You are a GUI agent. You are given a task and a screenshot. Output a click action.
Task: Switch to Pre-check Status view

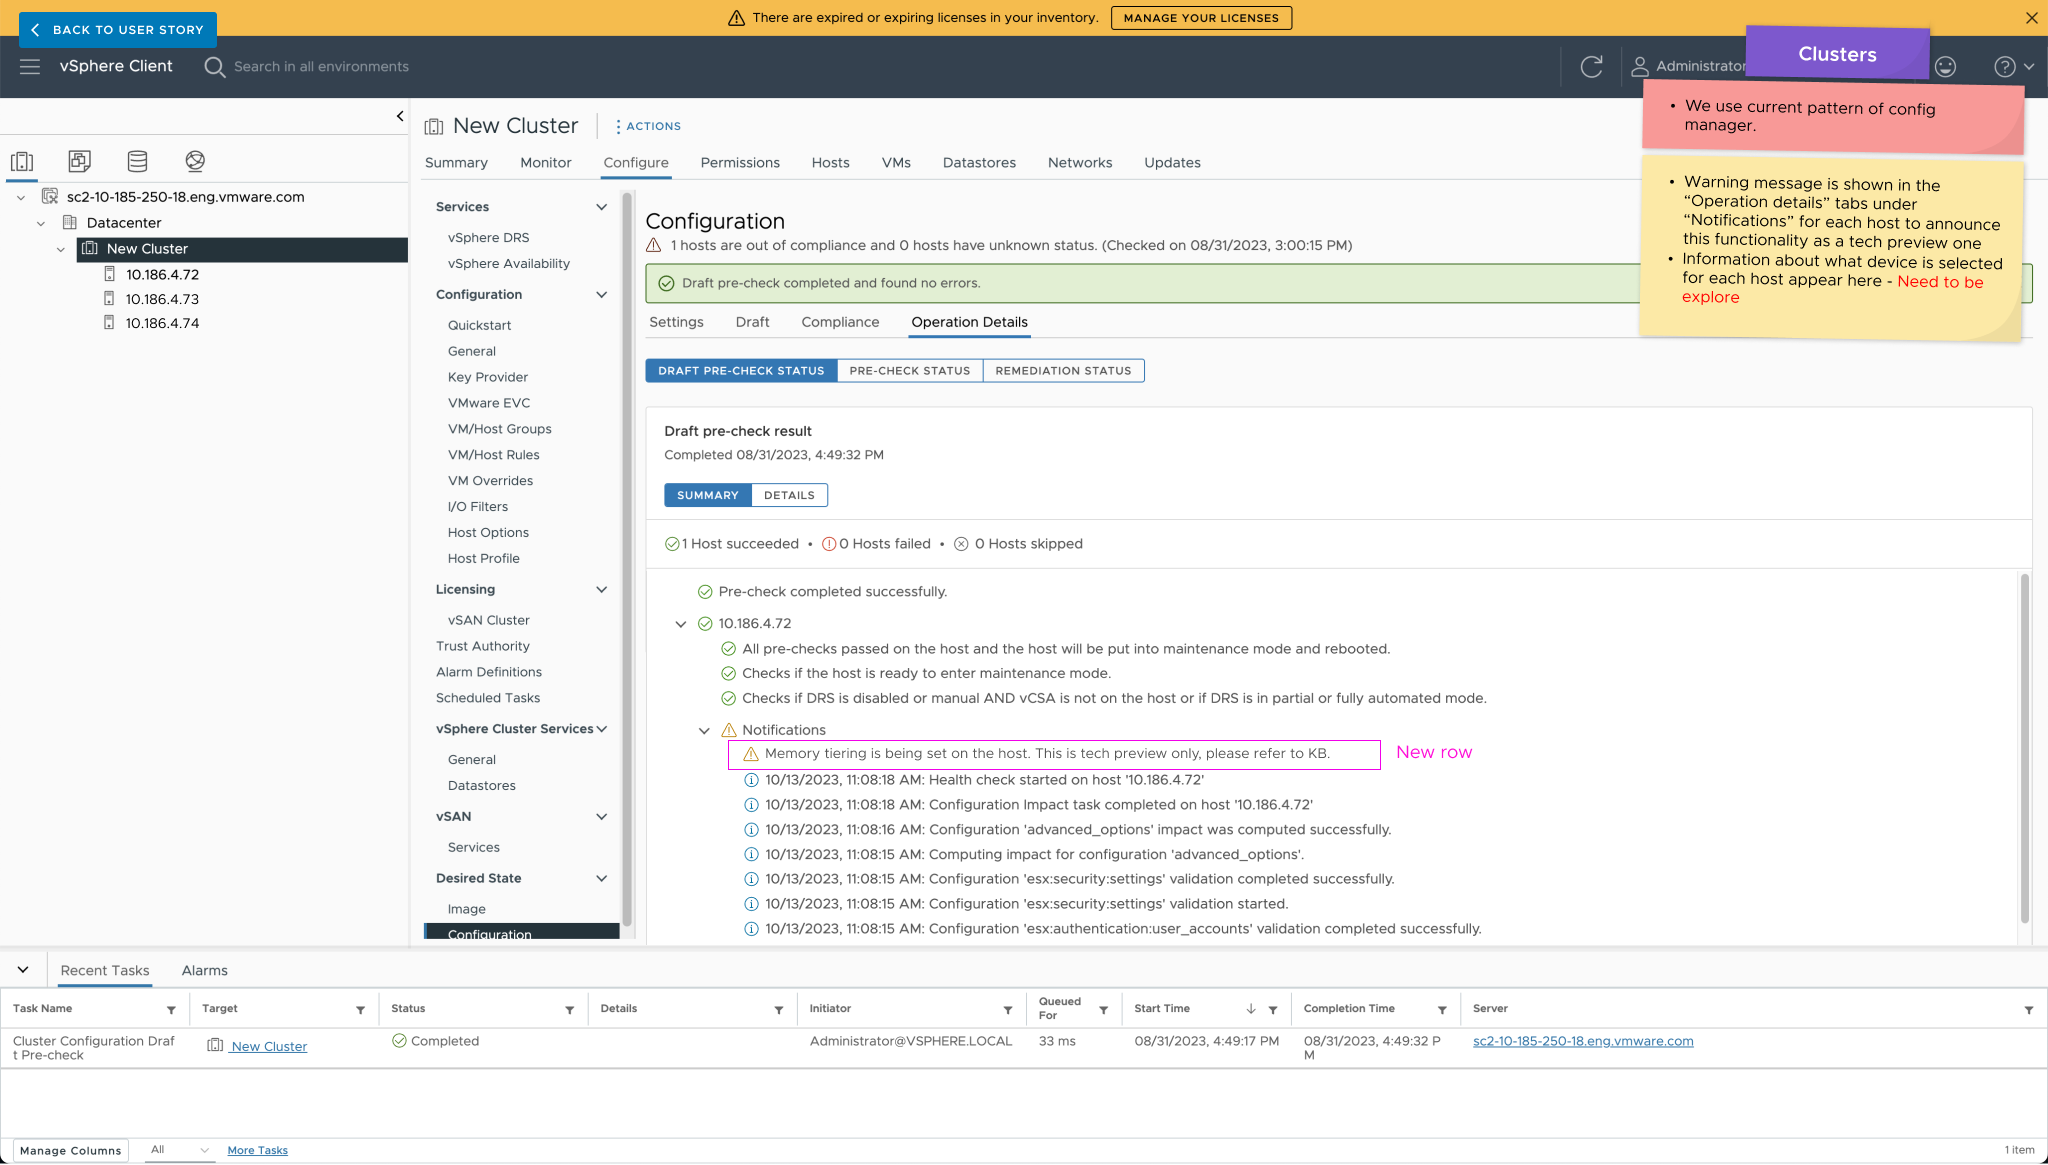click(909, 371)
